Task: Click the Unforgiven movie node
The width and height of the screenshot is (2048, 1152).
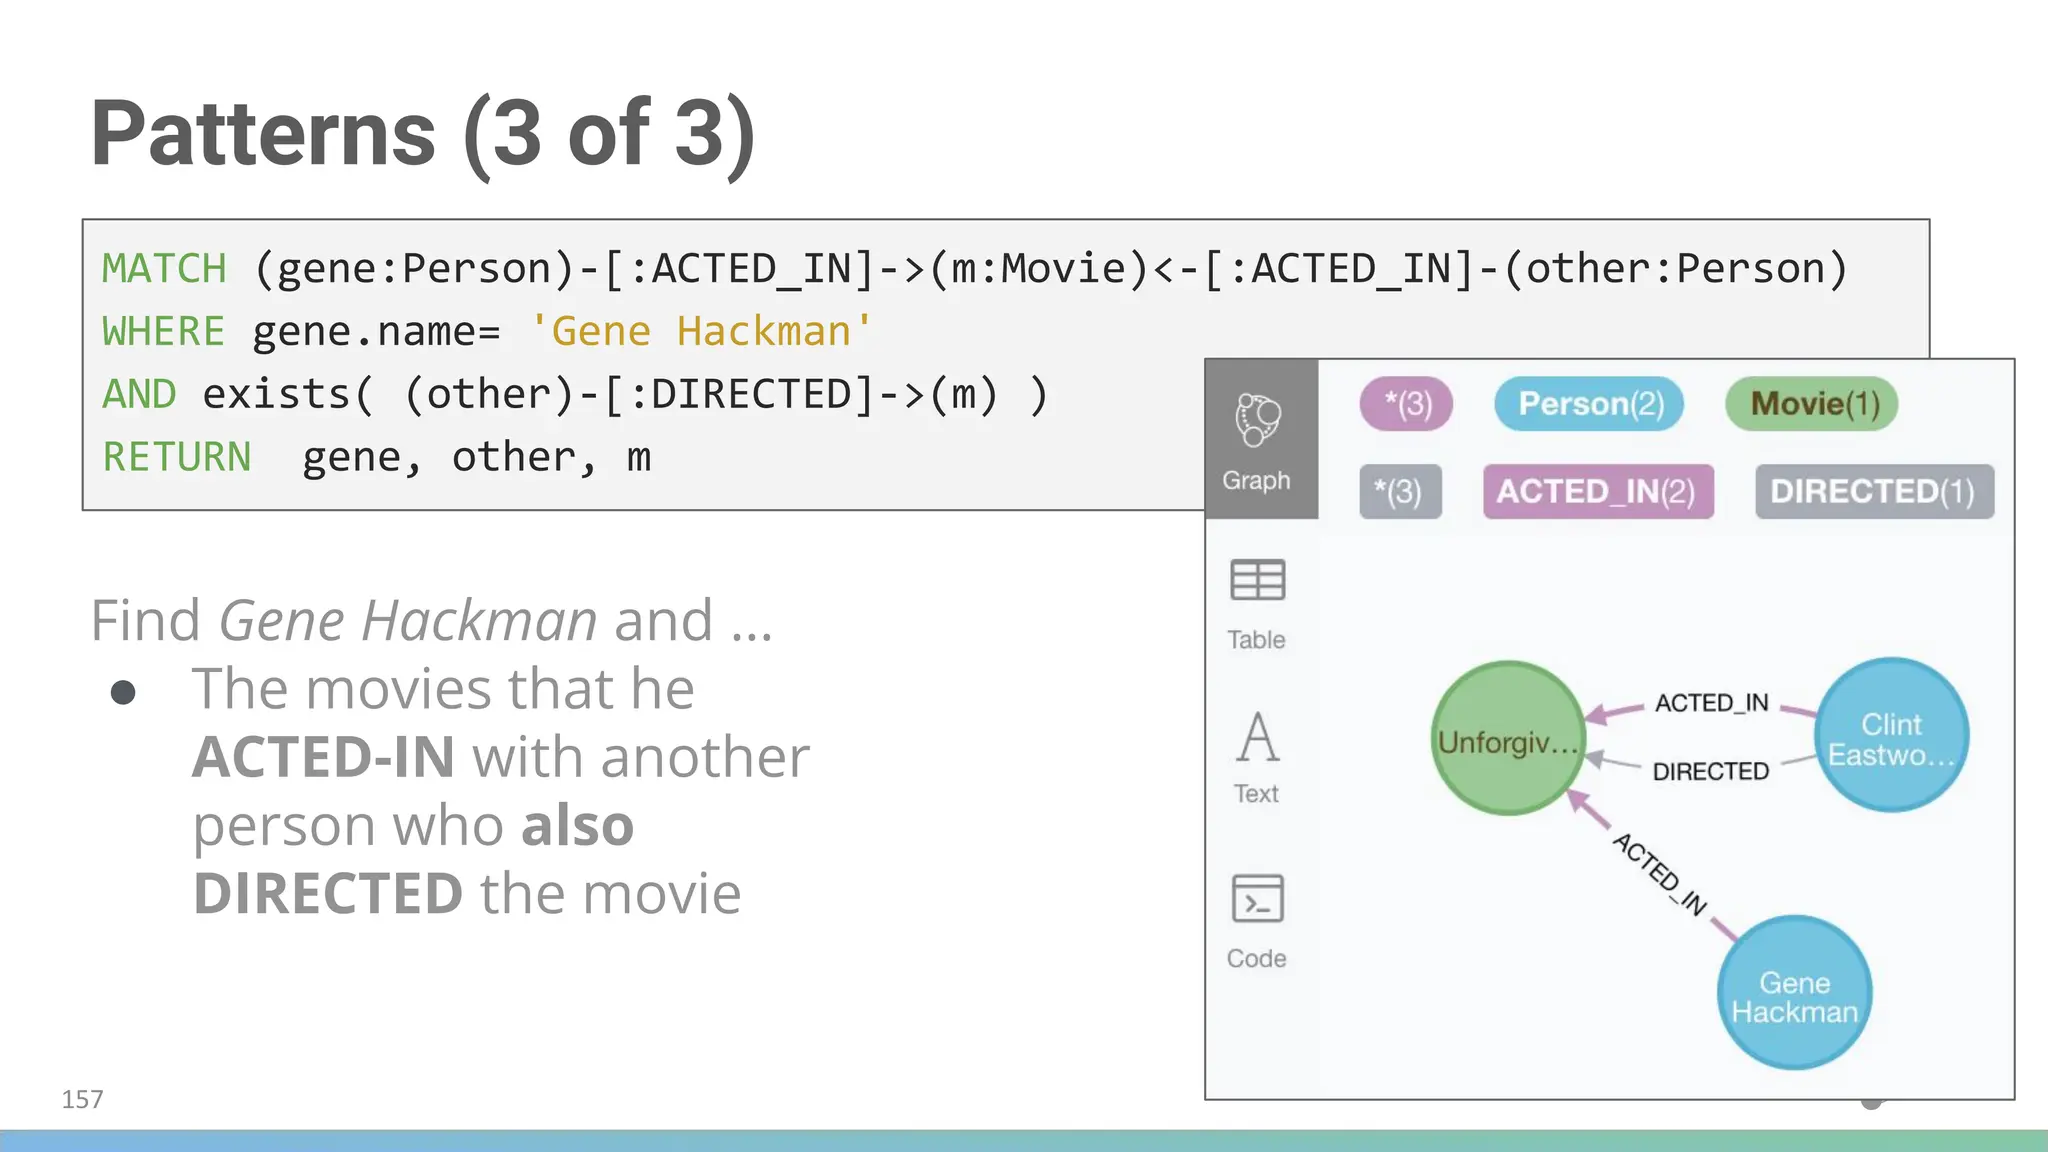Action: pos(1508,738)
